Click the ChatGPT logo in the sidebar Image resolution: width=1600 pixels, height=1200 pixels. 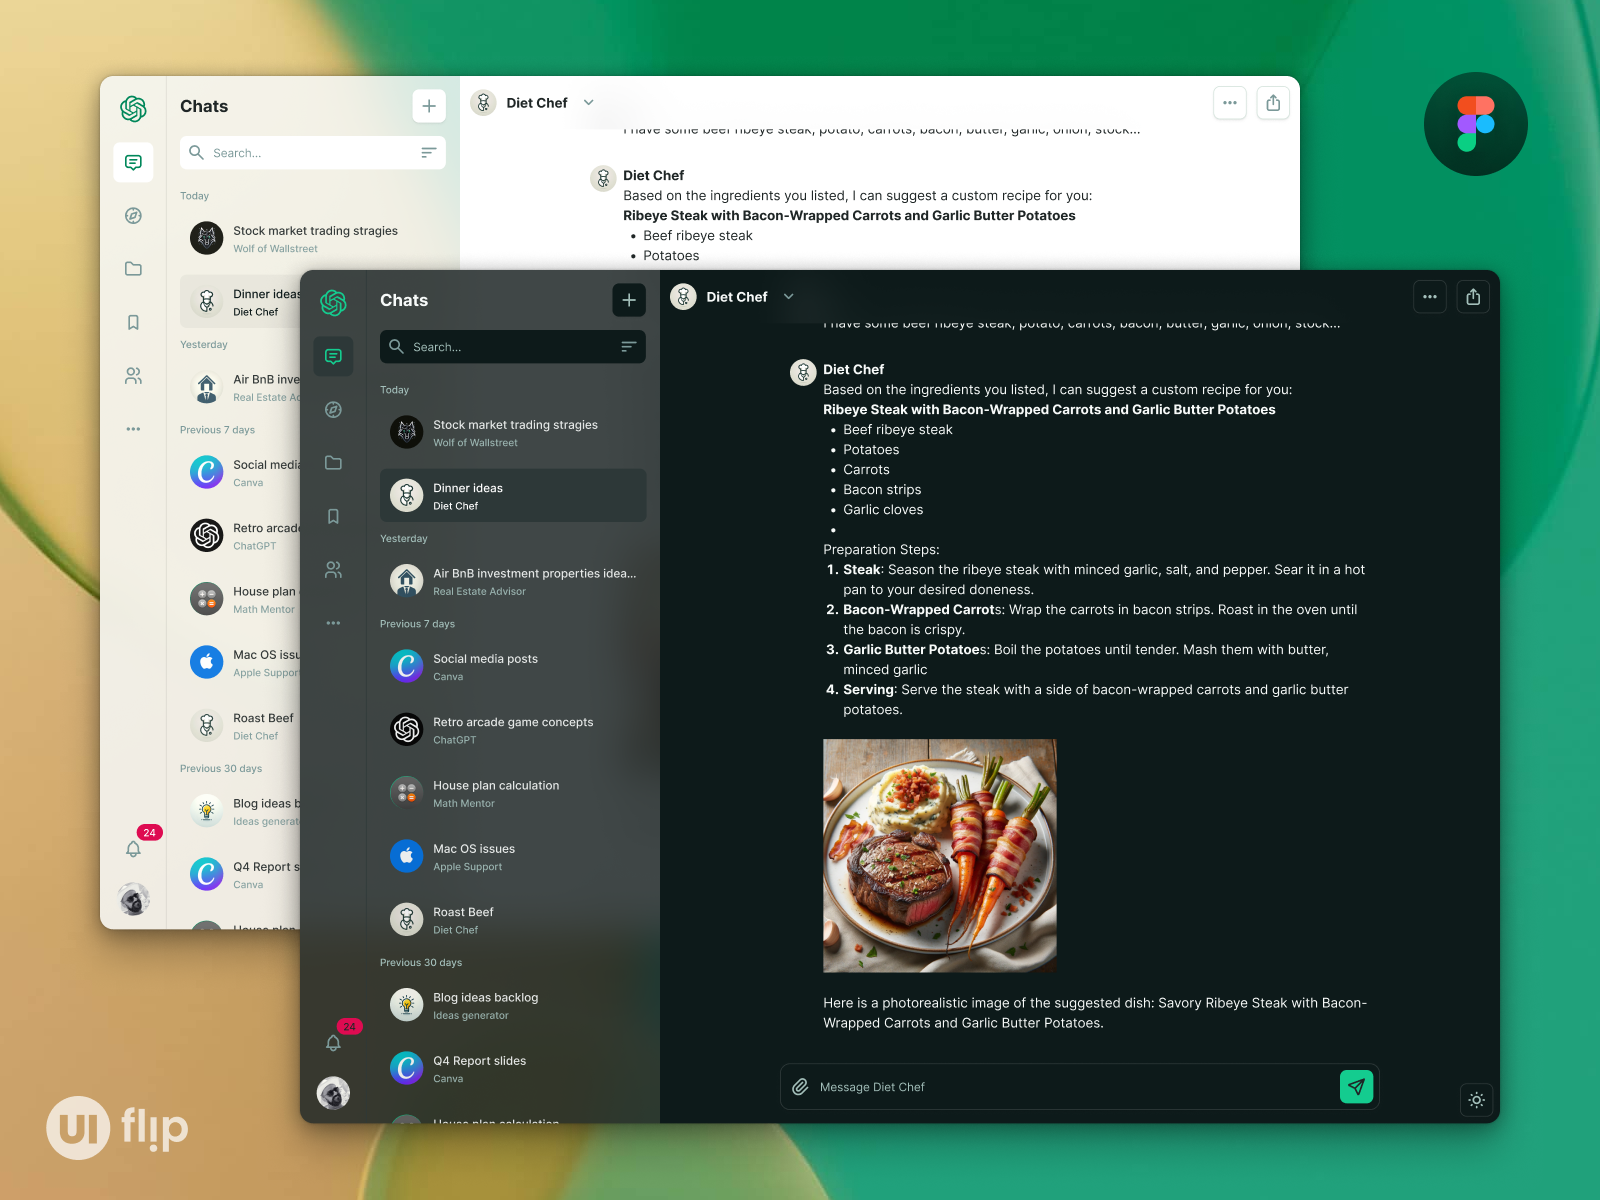[x=333, y=301]
